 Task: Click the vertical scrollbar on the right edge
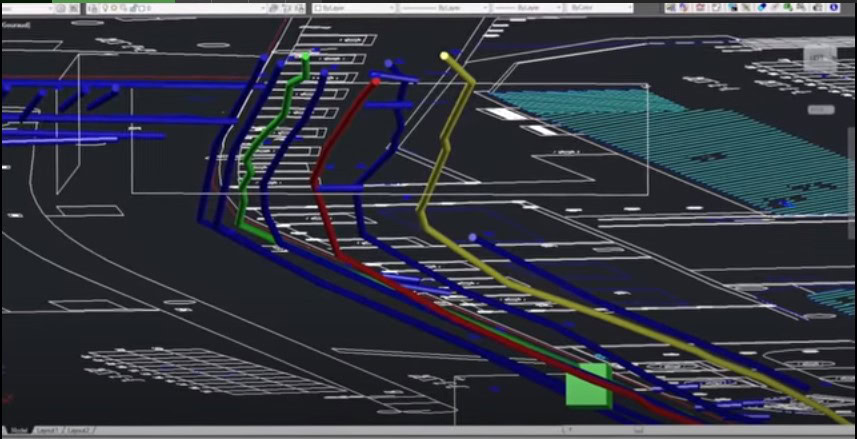[x=853, y=183]
